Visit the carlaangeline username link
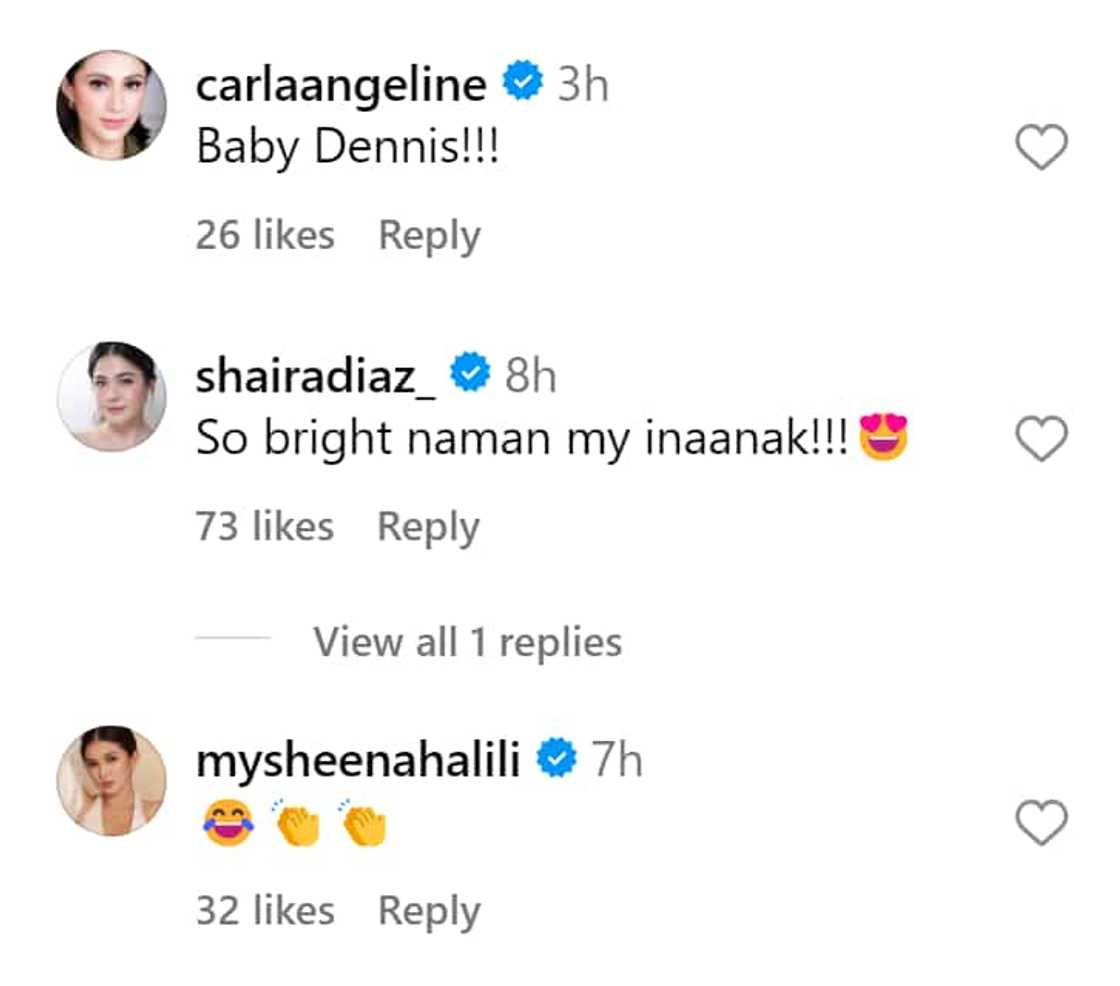The height and width of the screenshot is (986, 1120). tap(341, 85)
